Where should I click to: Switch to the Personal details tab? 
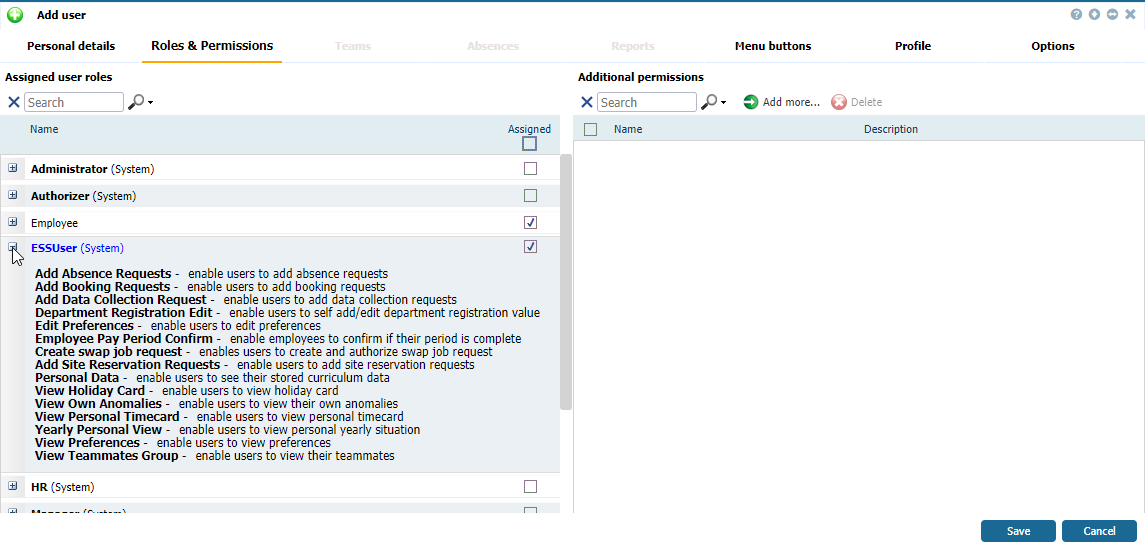pyautogui.click(x=71, y=46)
